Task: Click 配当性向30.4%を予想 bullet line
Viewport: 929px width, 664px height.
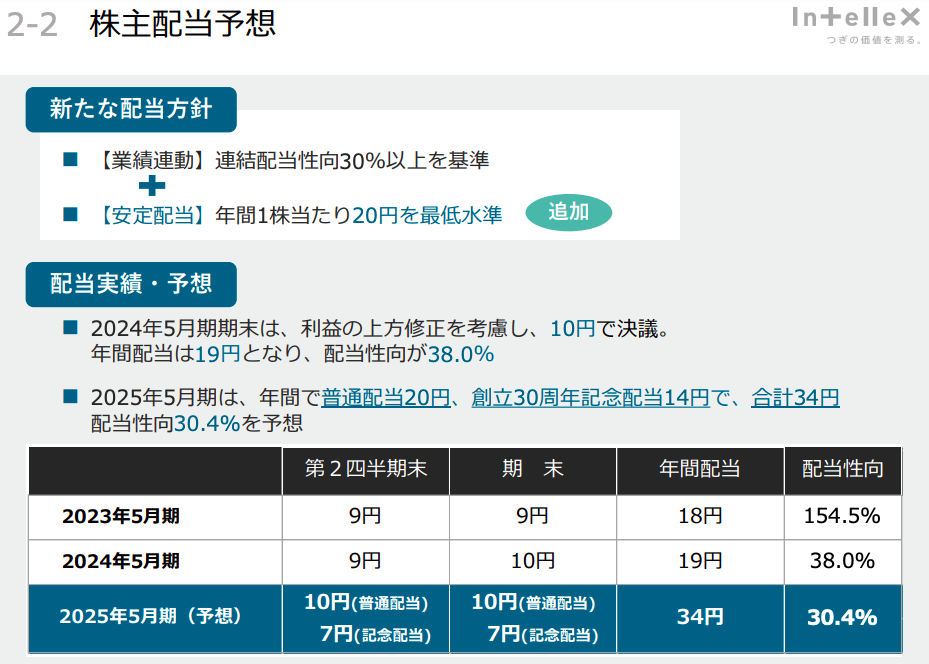Action: 197,424
